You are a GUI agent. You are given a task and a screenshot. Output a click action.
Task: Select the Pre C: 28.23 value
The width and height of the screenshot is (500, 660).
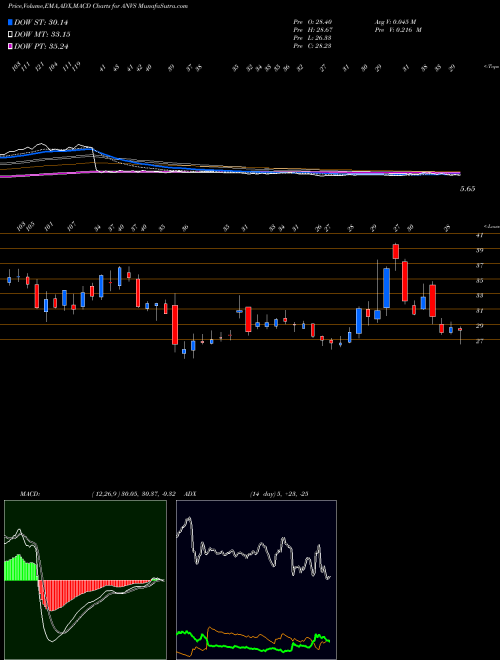coord(313,46)
